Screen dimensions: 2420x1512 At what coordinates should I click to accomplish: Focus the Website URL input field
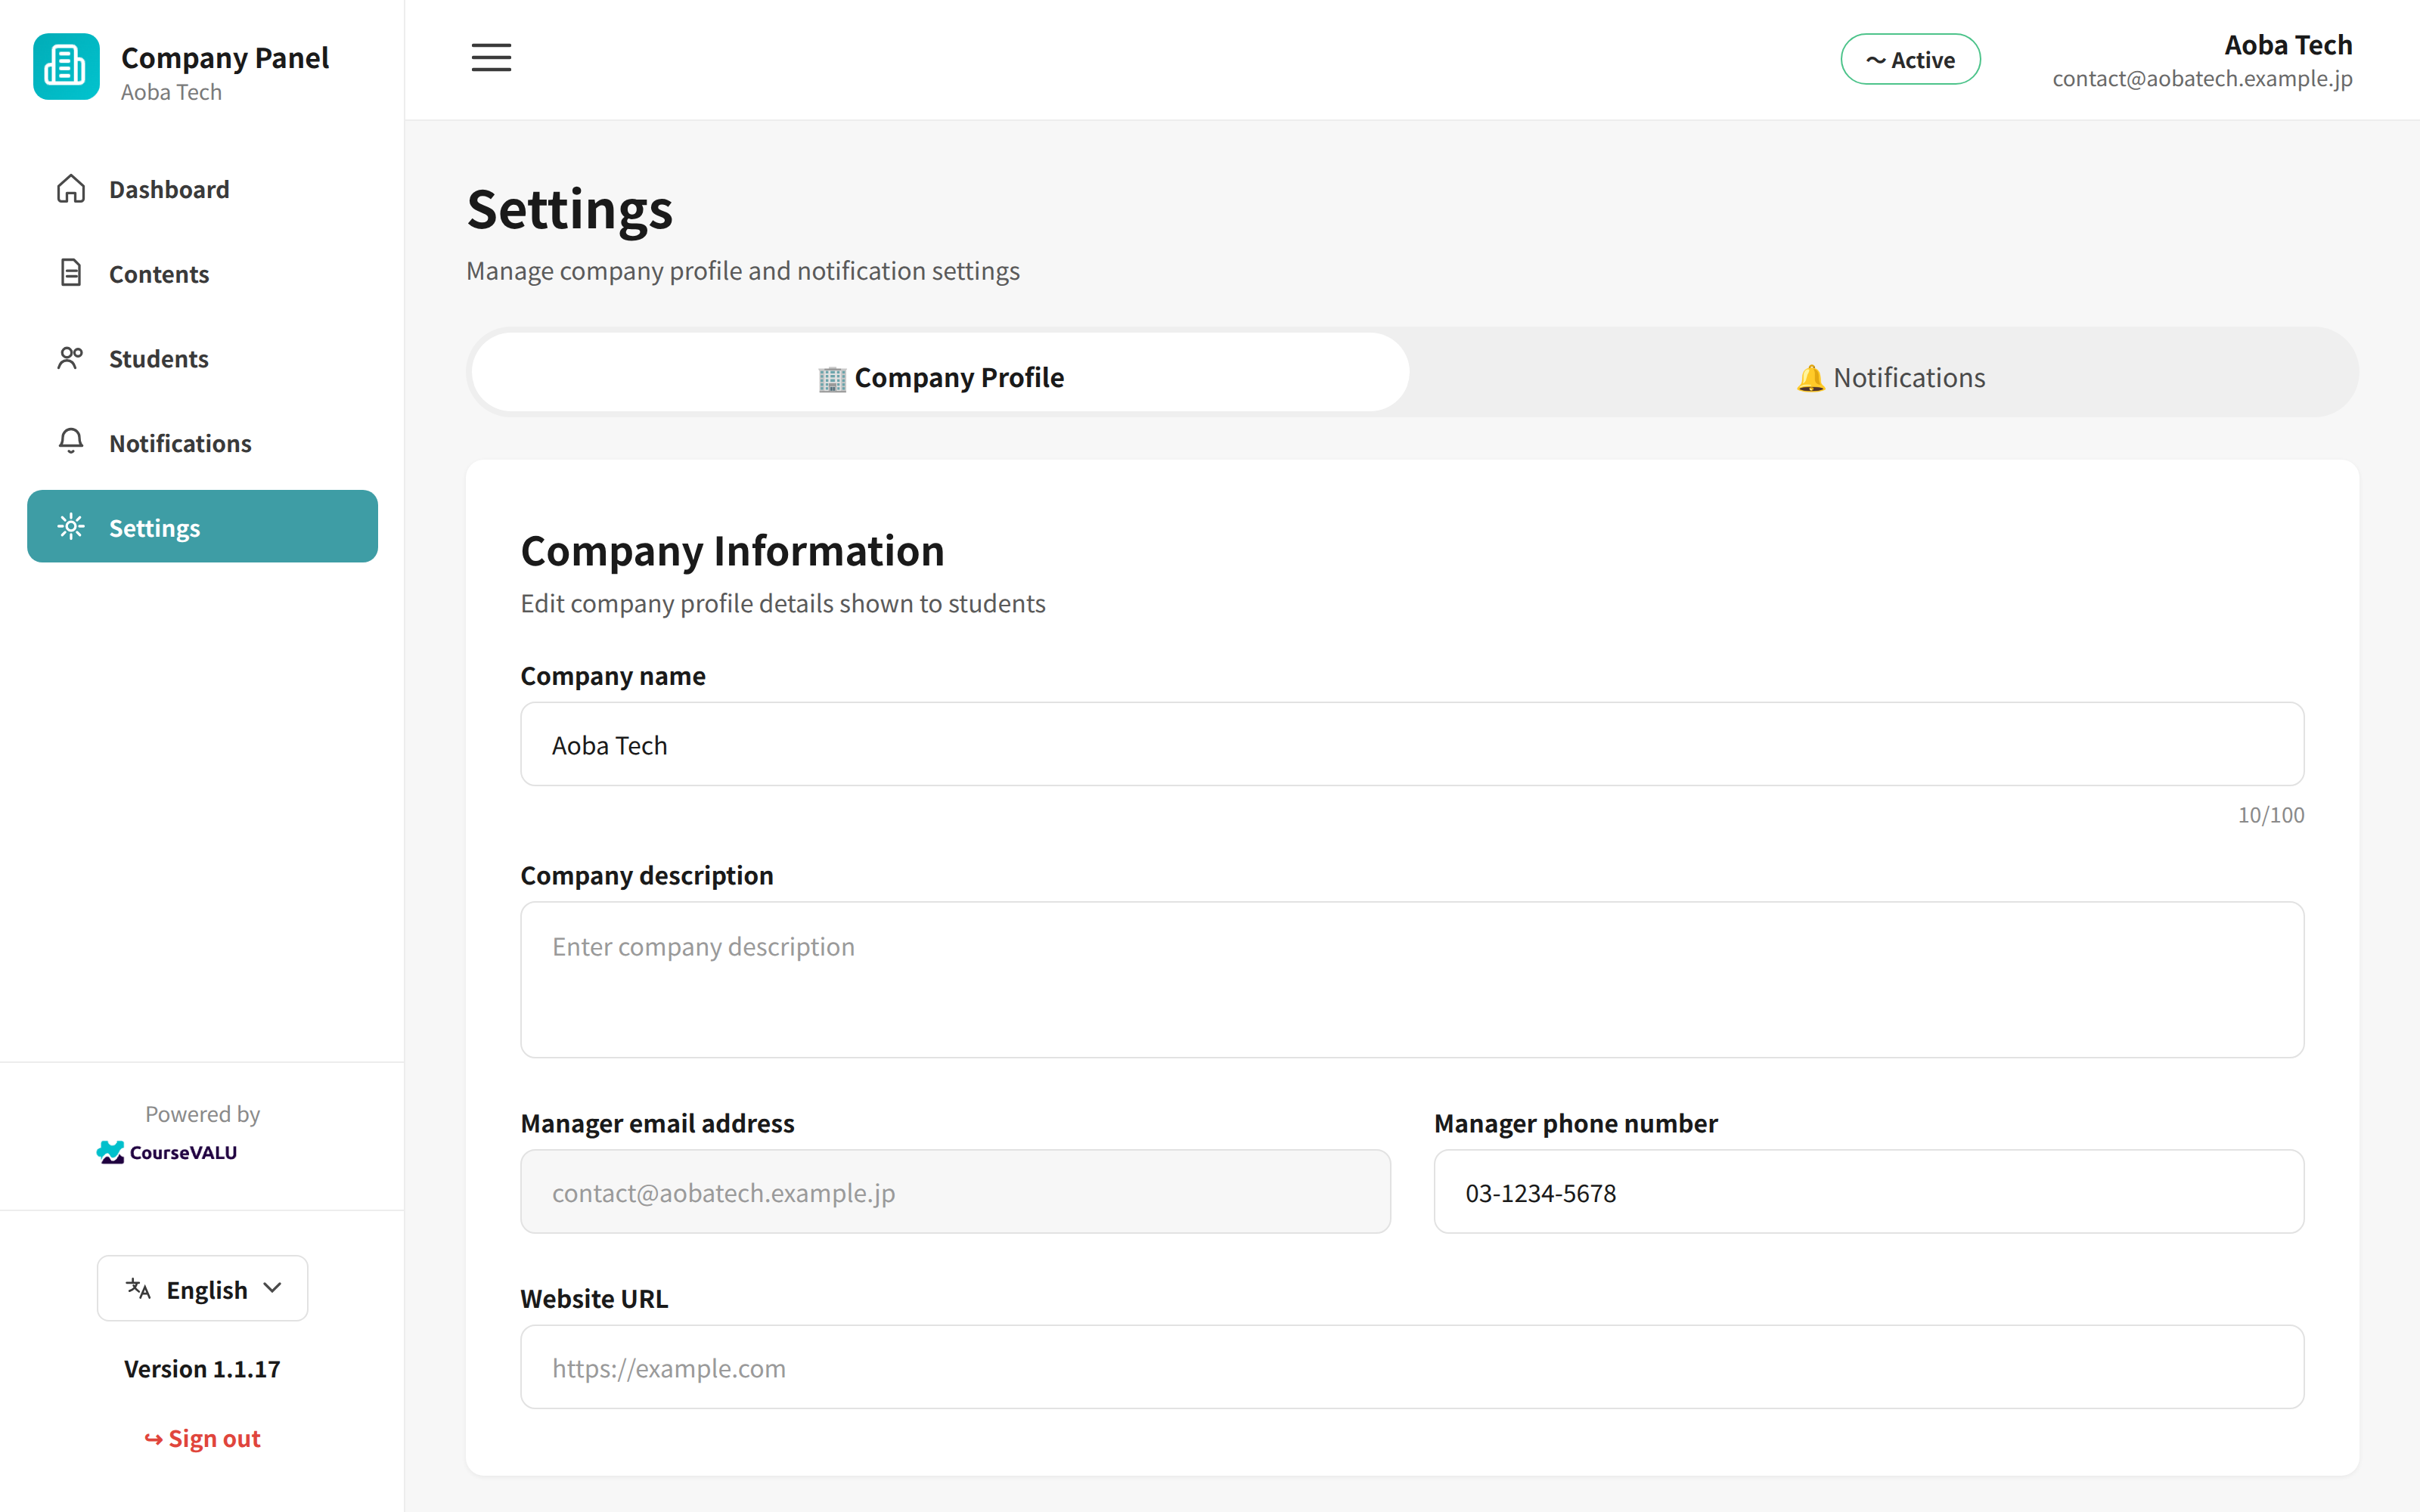1412,1367
